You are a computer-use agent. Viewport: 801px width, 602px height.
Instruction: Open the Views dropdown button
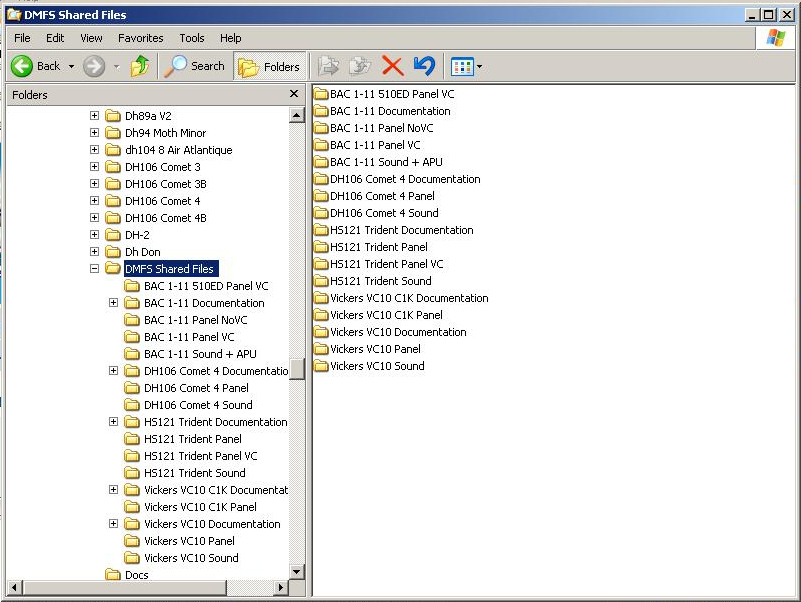pos(466,66)
